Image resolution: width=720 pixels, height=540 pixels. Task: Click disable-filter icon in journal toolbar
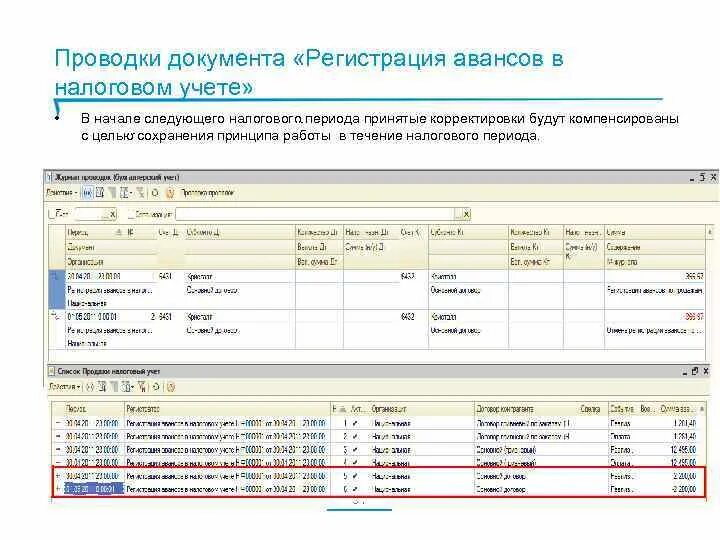(x=141, y=193)
